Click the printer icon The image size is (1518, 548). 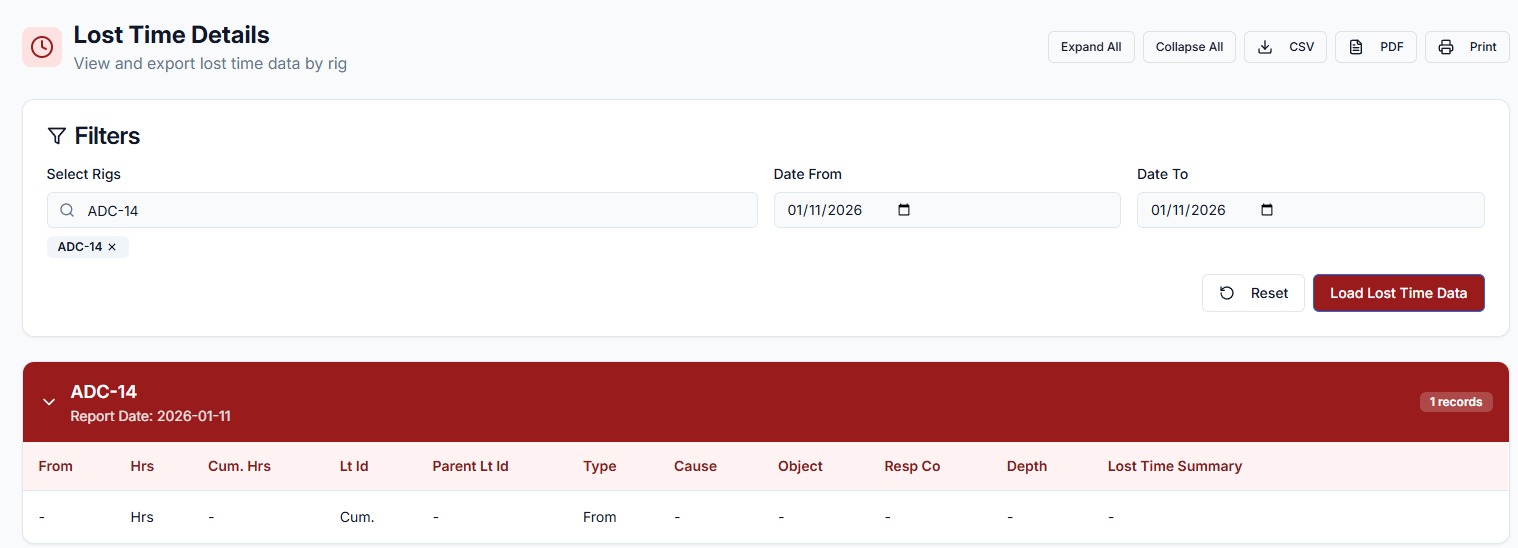pos(1446,47)
